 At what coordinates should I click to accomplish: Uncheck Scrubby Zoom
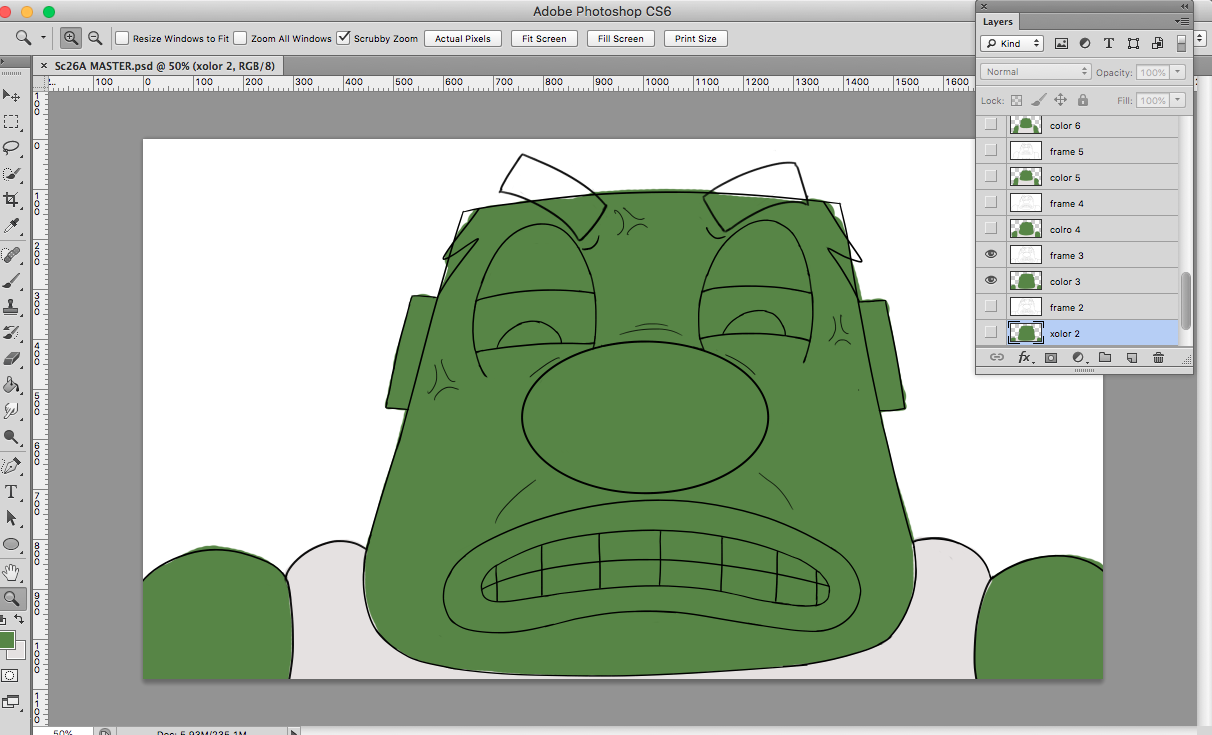coord(344,38)
